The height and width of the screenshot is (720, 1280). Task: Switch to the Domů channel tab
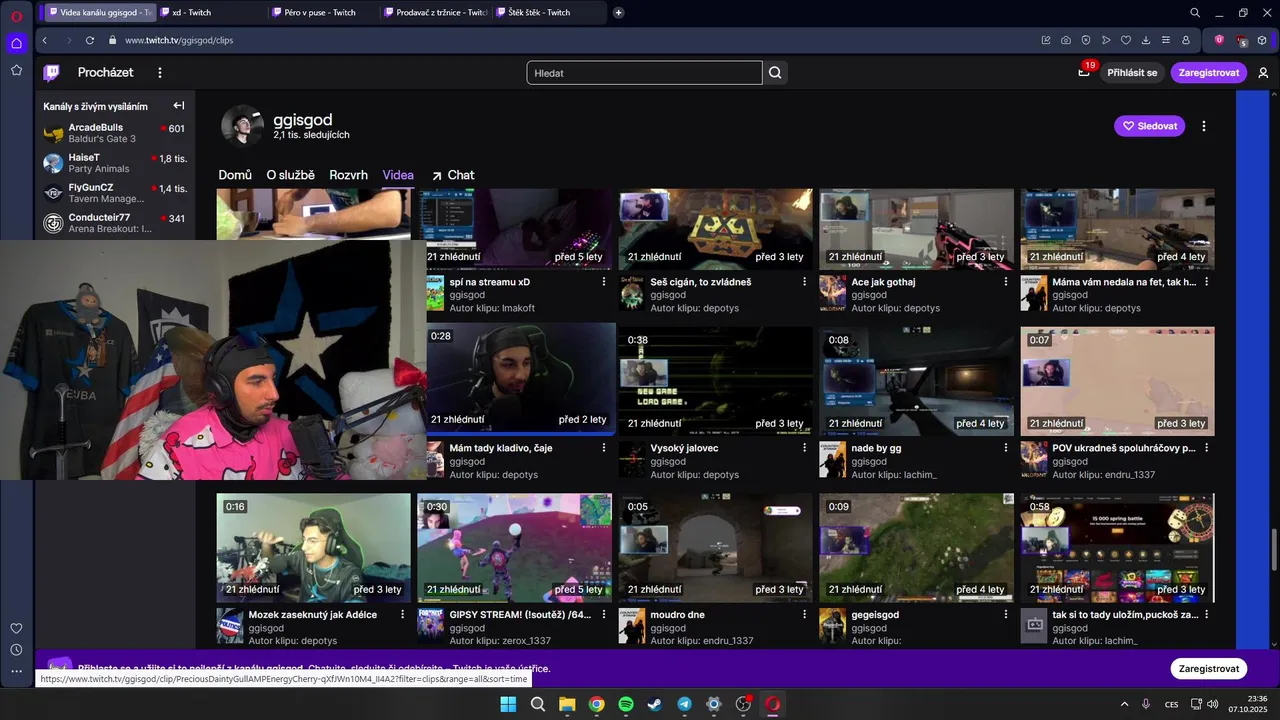[x=235, y=175]
